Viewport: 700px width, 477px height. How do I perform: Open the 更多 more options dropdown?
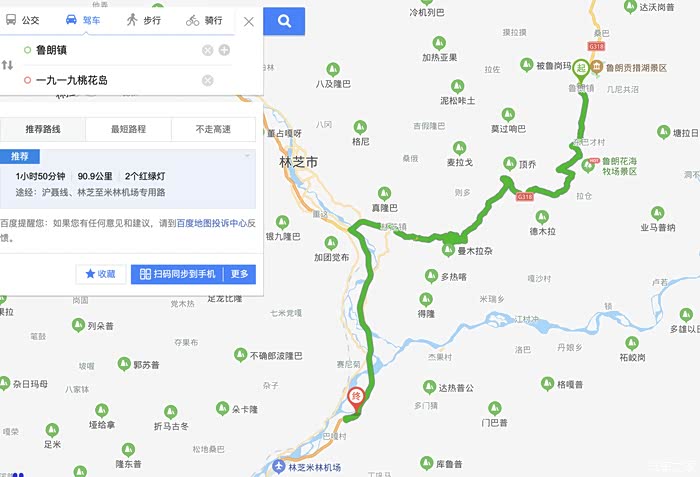pos(239,274)
